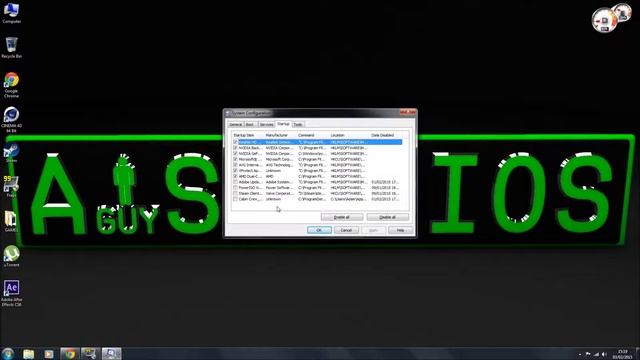Select the Adobe After Effects shortcut

tap(11, 293)
